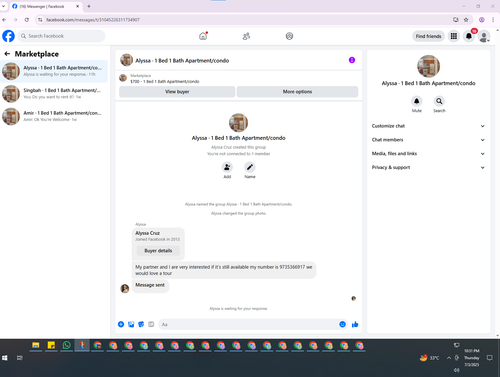Click the Buyer details button

pyautogui.click(x=158, y=251)
